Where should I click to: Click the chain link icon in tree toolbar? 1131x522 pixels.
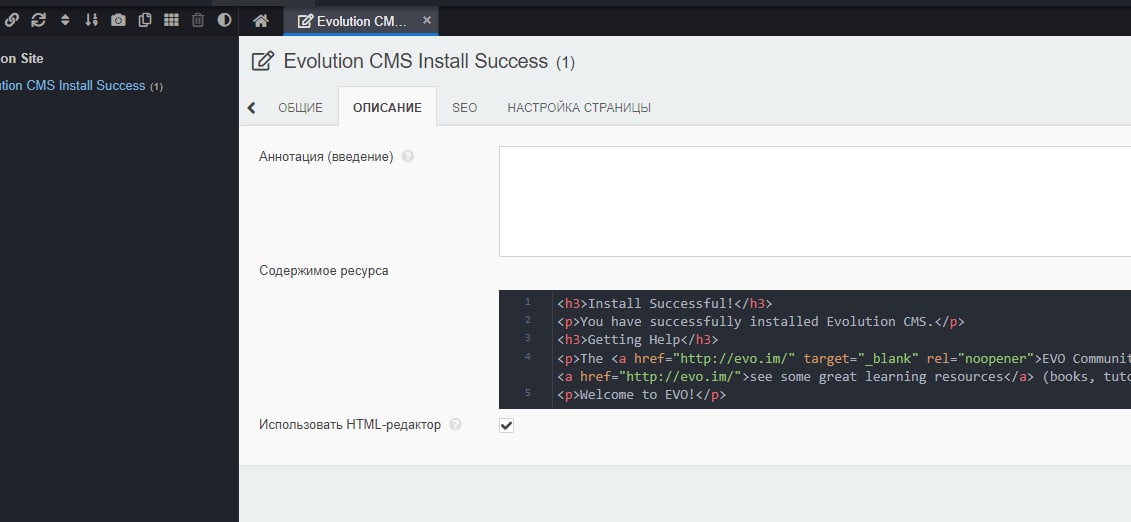[12, 20]
